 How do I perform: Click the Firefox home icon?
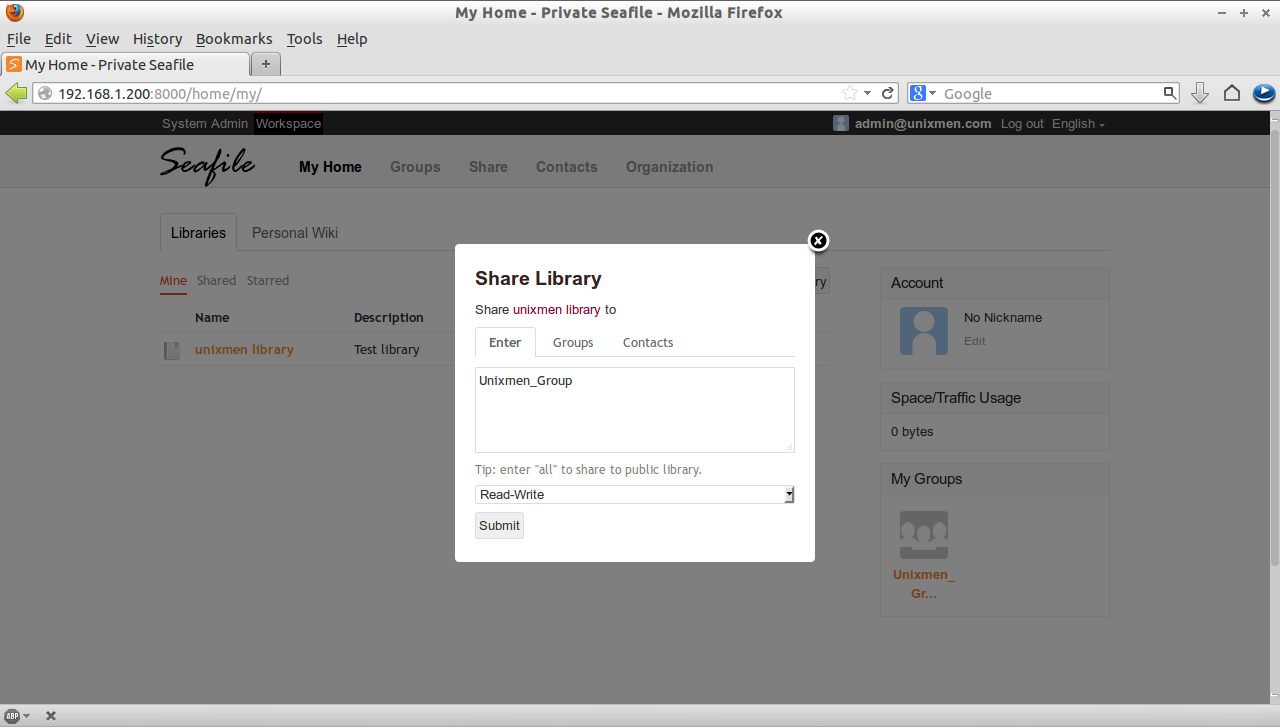(x=1232, y=93)
